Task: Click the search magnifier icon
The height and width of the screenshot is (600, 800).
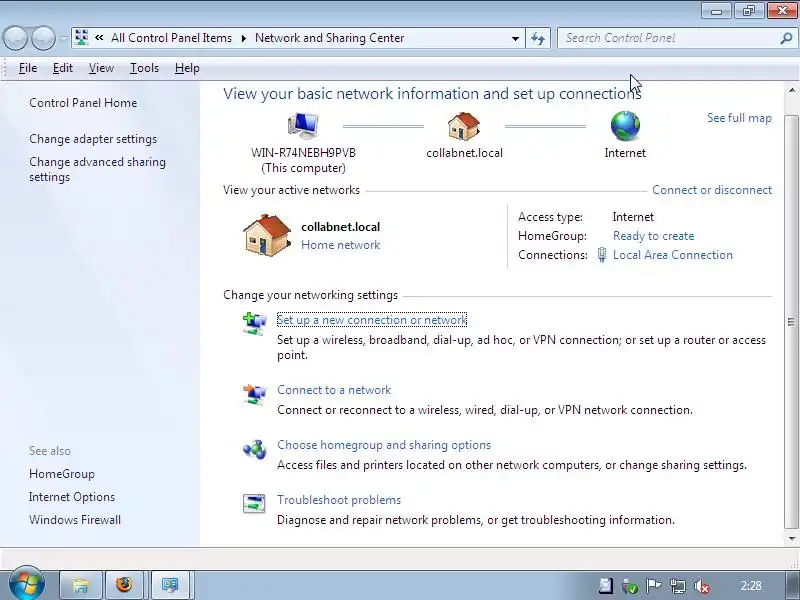Action: [x=786, y=38]
